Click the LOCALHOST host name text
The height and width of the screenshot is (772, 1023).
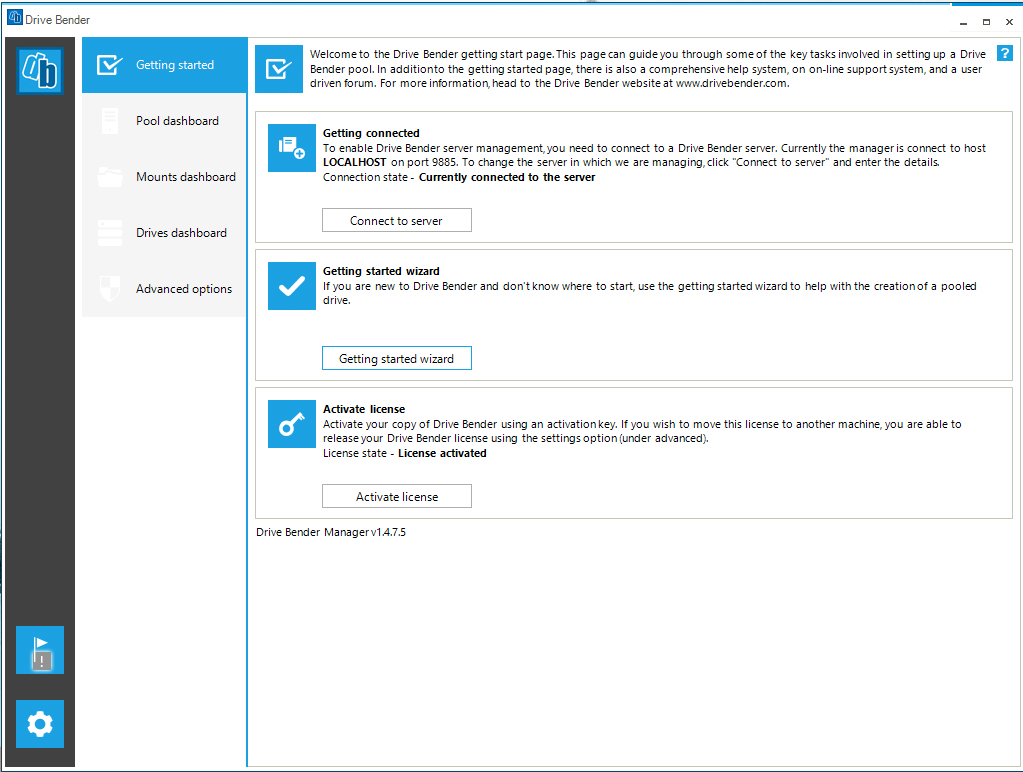[x=354, y=162]
